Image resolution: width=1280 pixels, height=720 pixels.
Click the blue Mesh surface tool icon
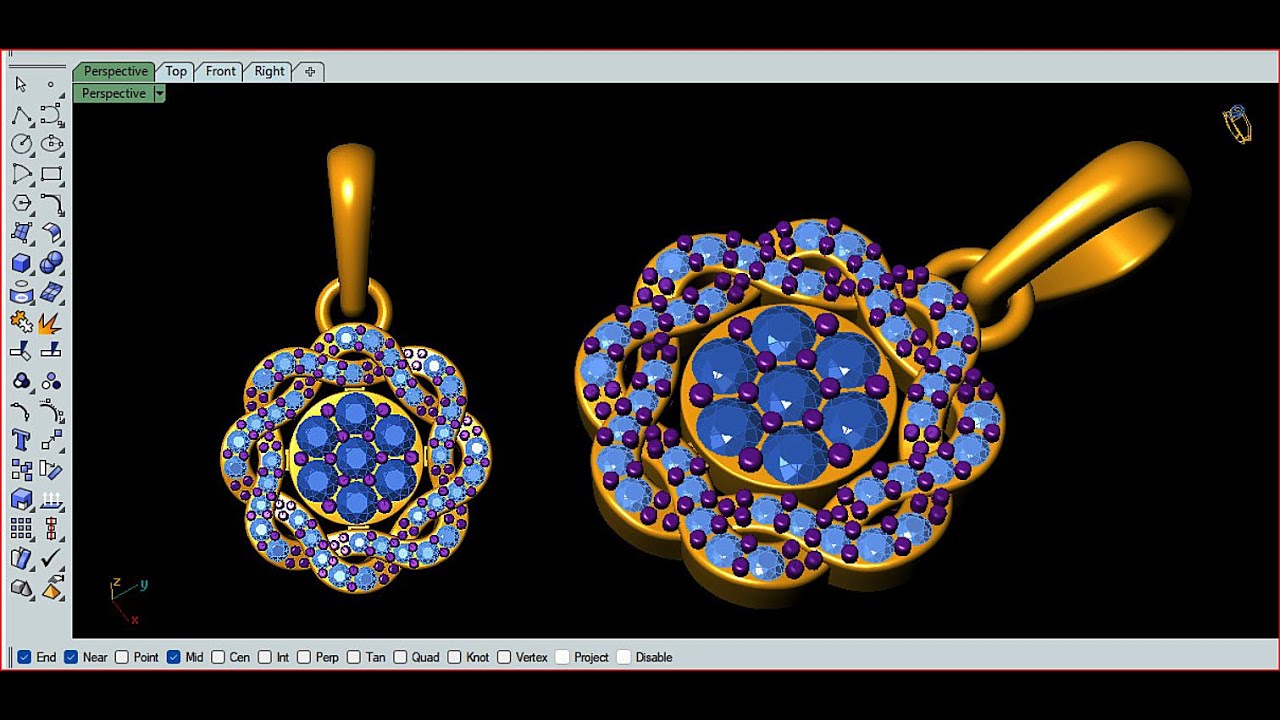pyautogui.click(x=51, y=293)
